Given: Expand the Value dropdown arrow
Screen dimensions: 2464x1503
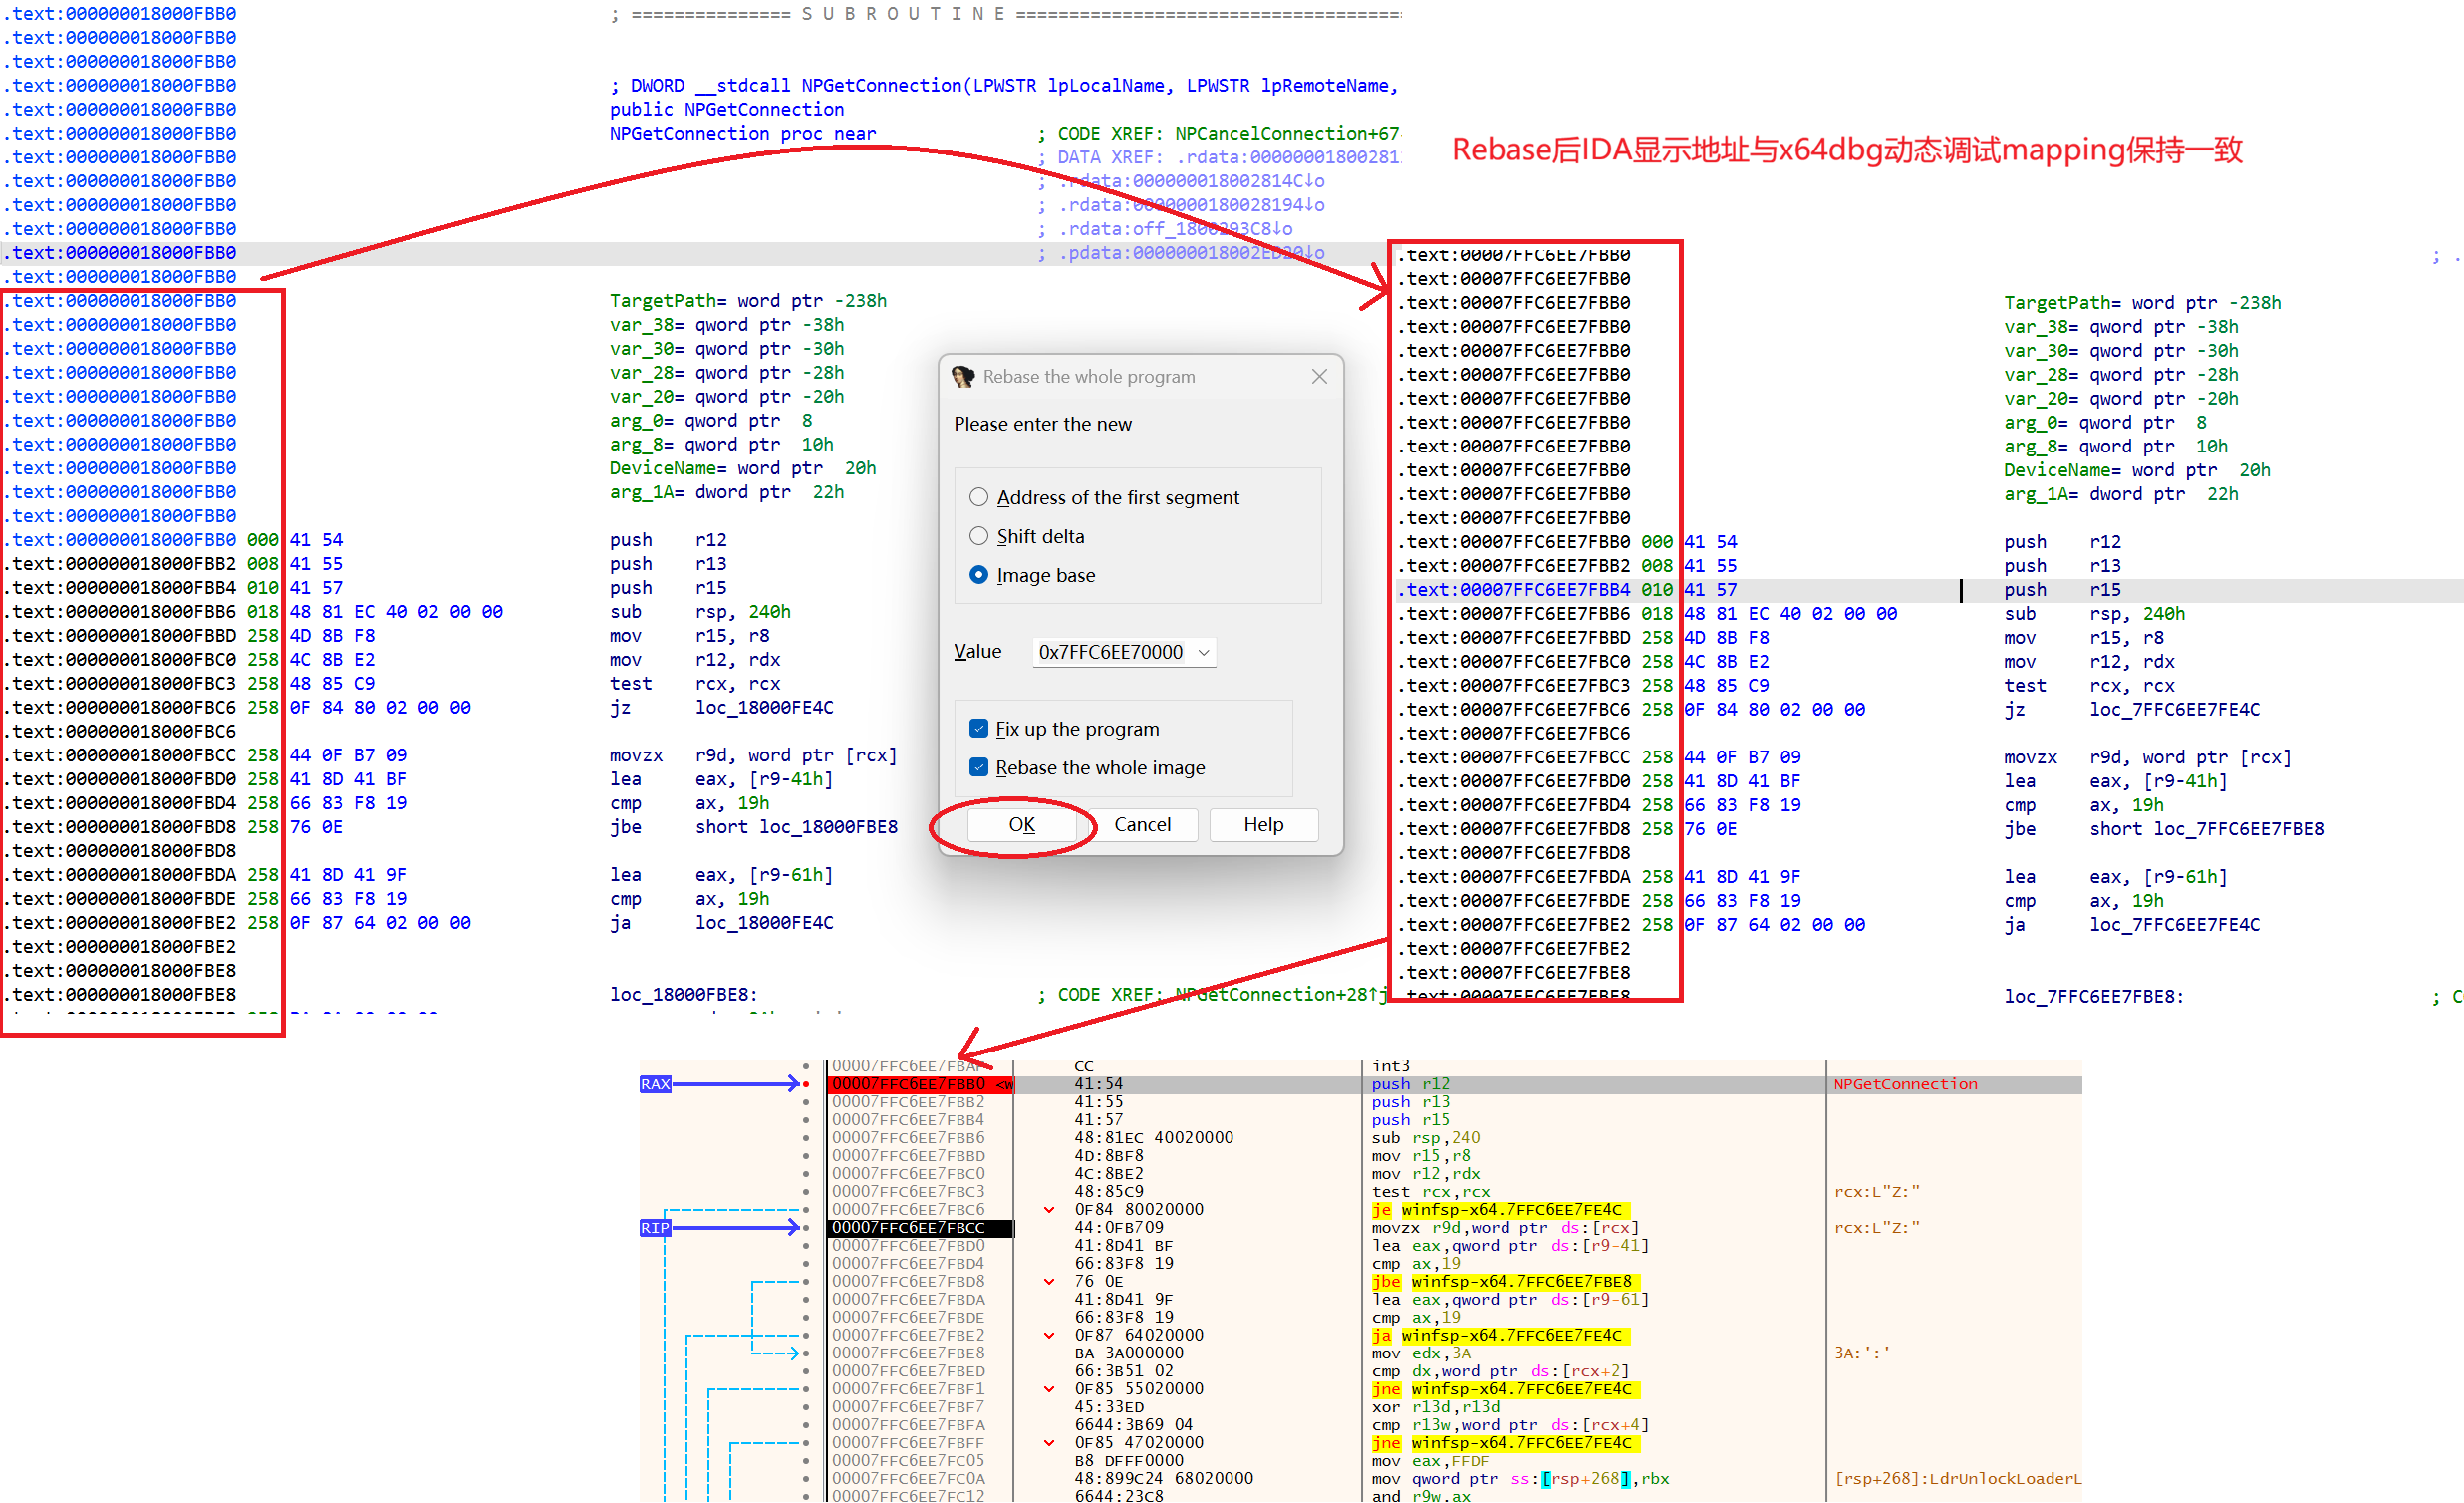Looking at the screenshot, I should pyautogui.click(x=1204, y=652).
